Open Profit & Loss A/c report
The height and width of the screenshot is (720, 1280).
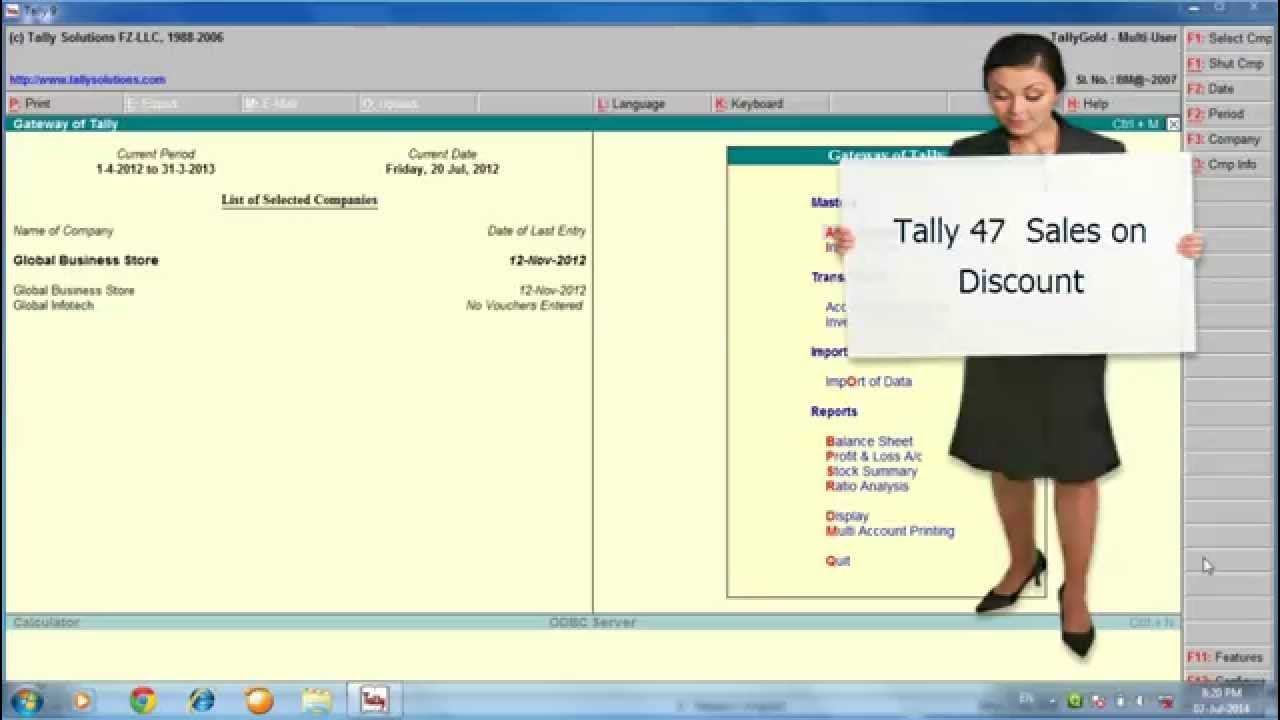[x=874, y=456]
